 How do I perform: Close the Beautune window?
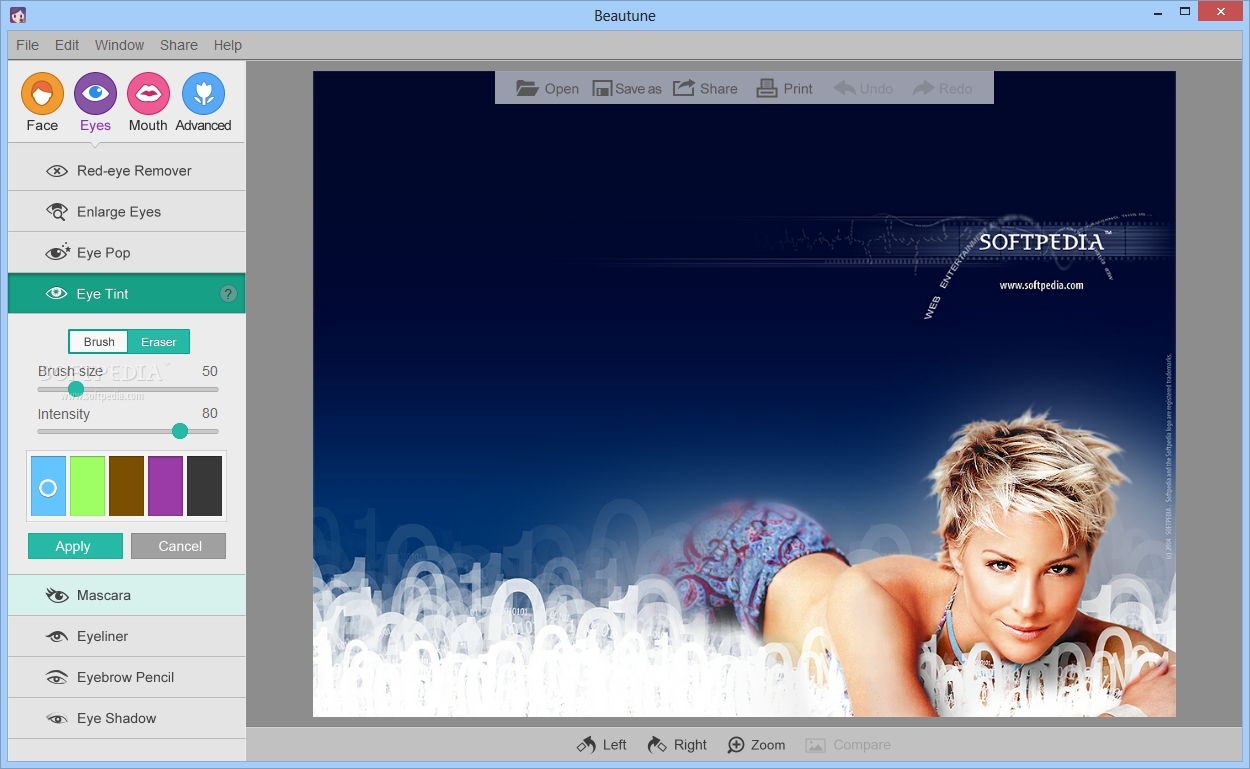1221,13
